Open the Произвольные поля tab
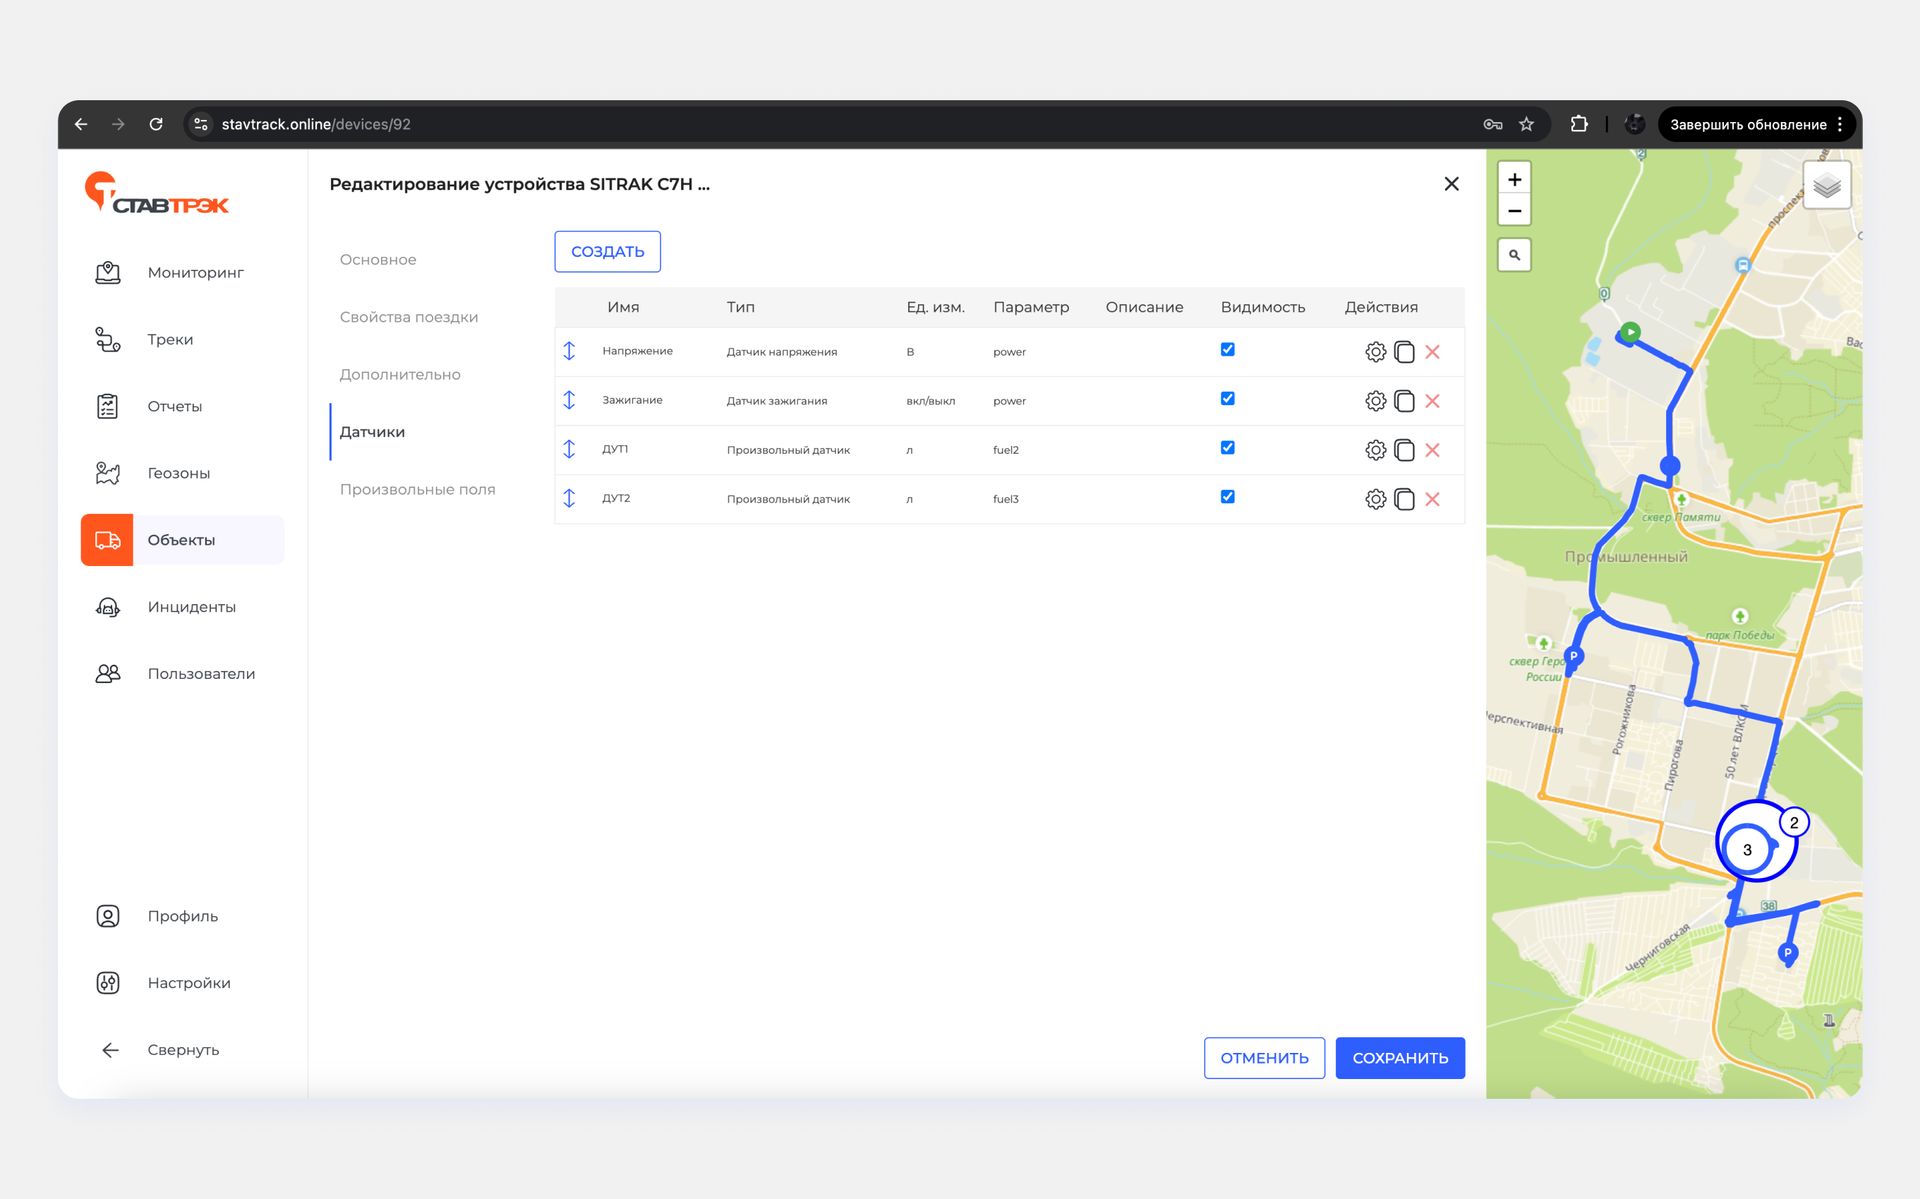Image resolution: width=1920 pixels, height=1199 pixels. click(x=417, y=489)
